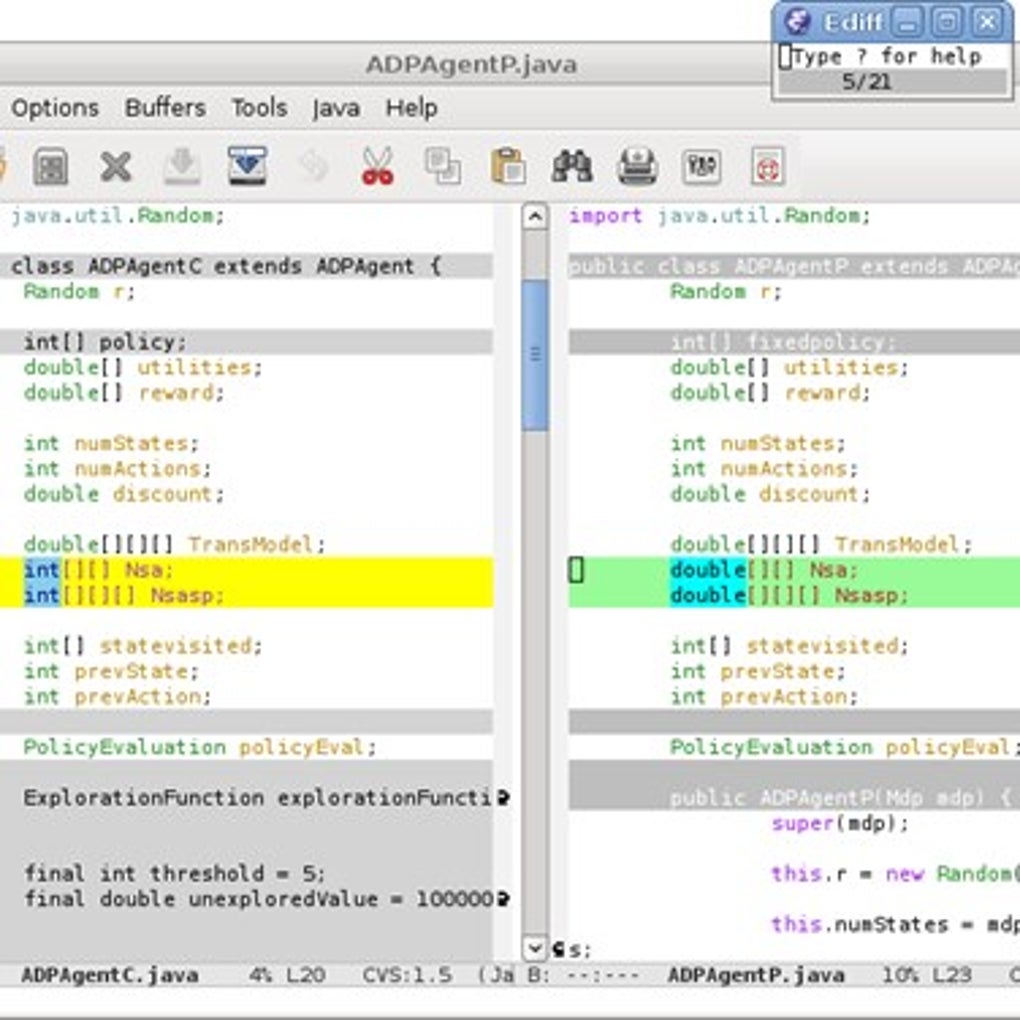Click the grayed Undo toolbar icon

[313, 167]
